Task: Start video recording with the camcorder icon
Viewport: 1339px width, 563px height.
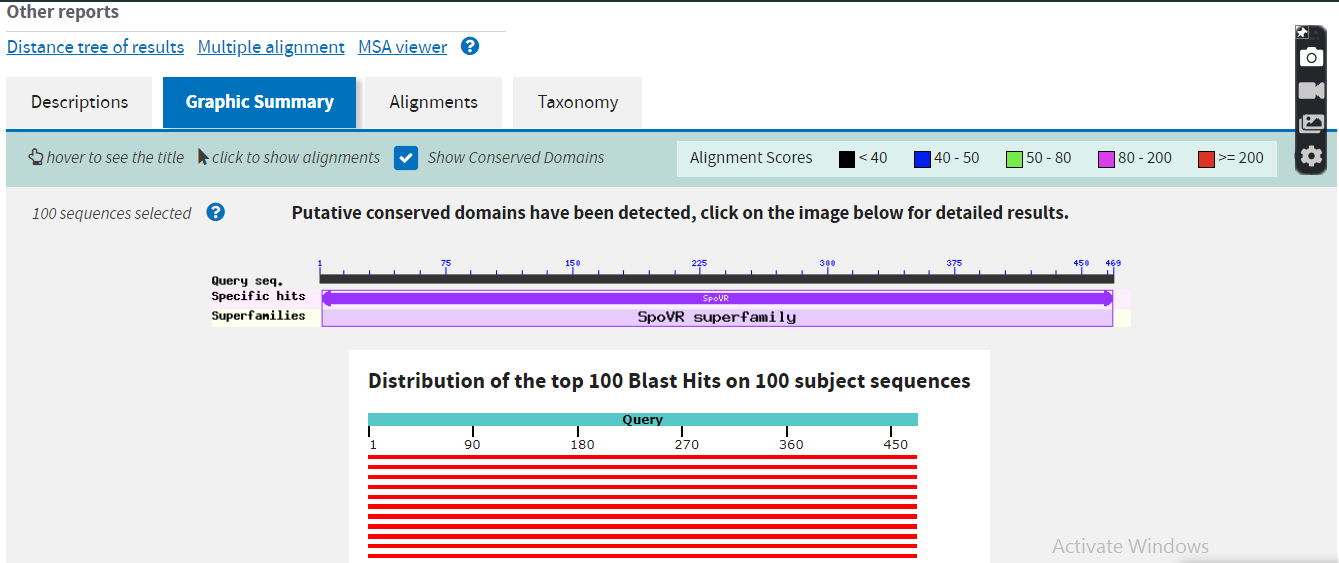Action: click(x=1311, y=91)
